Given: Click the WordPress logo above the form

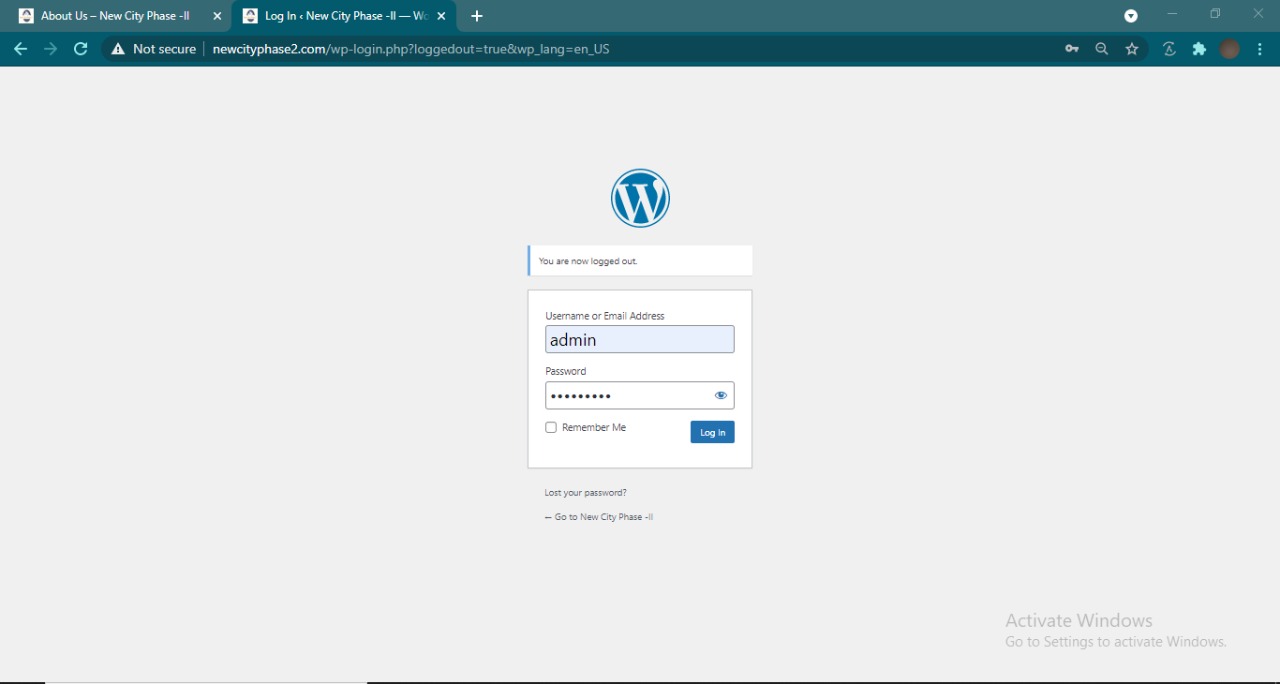Looking at the screenshot, I should (640, 198).
